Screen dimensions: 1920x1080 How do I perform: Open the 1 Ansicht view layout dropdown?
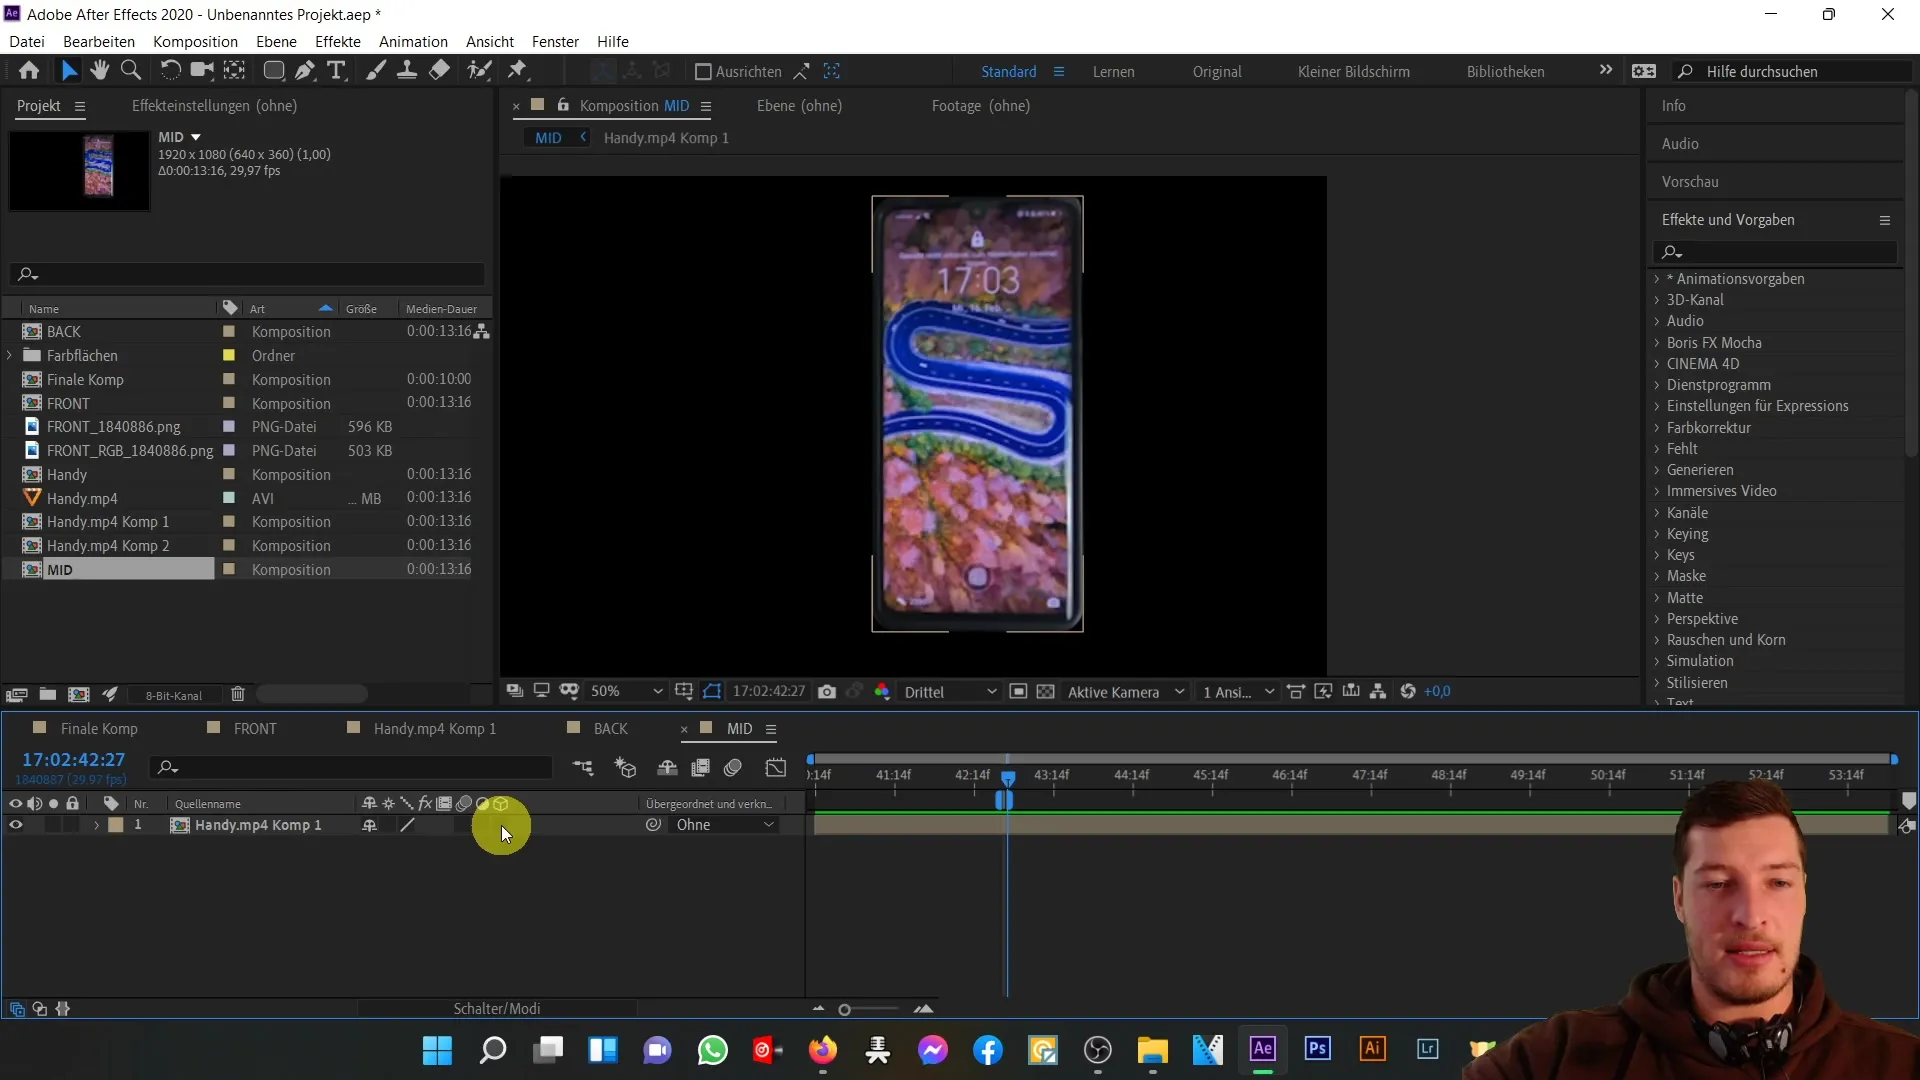click(x=1238, y=692)
